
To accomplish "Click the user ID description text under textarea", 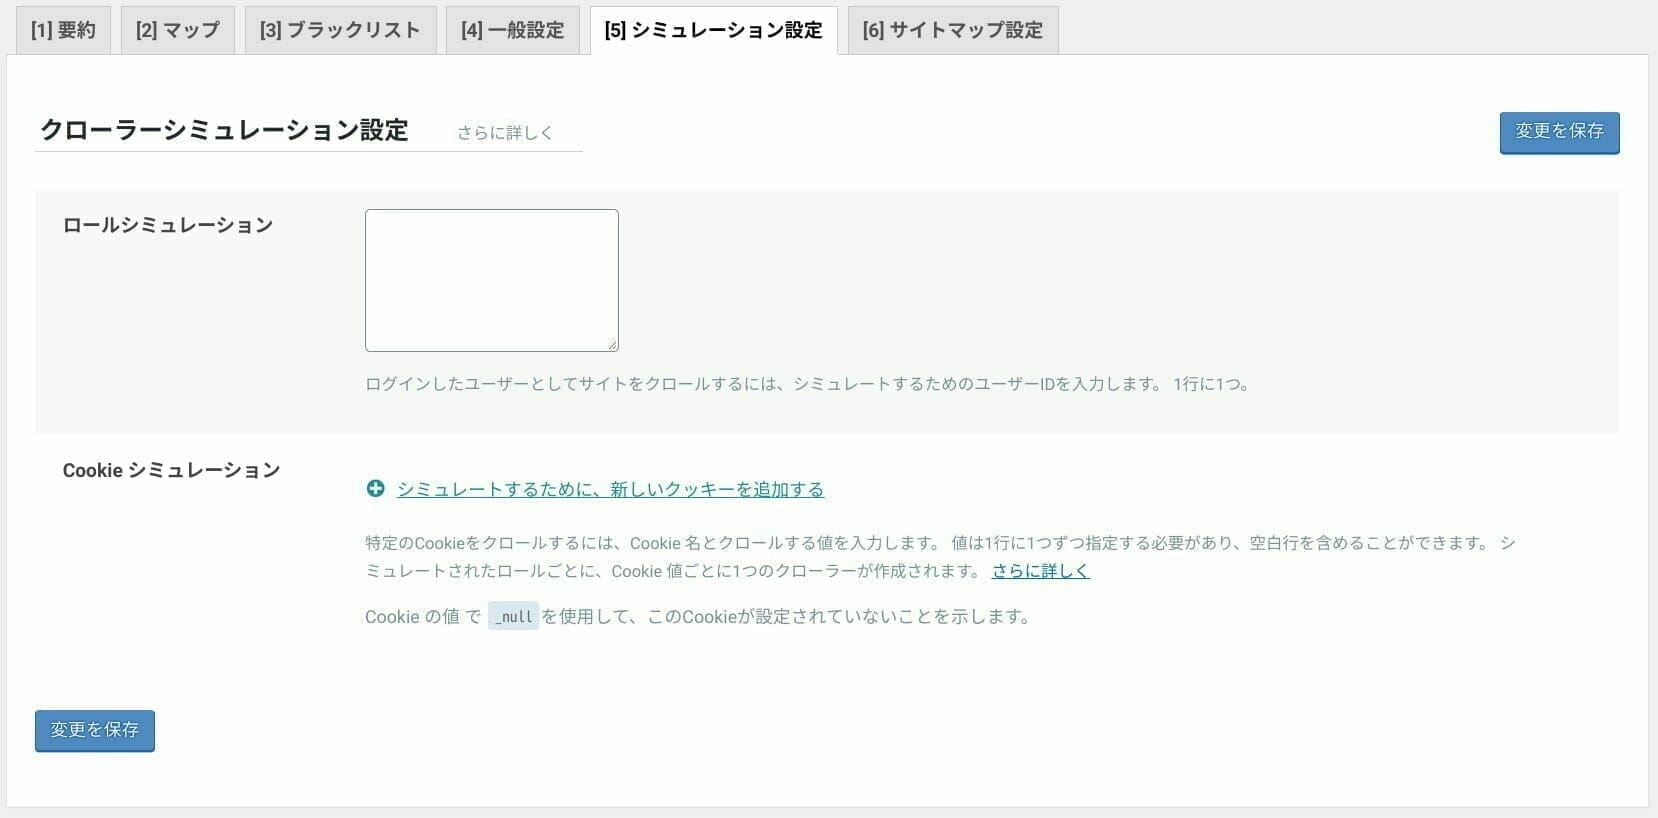I will [x=808, y=384].
